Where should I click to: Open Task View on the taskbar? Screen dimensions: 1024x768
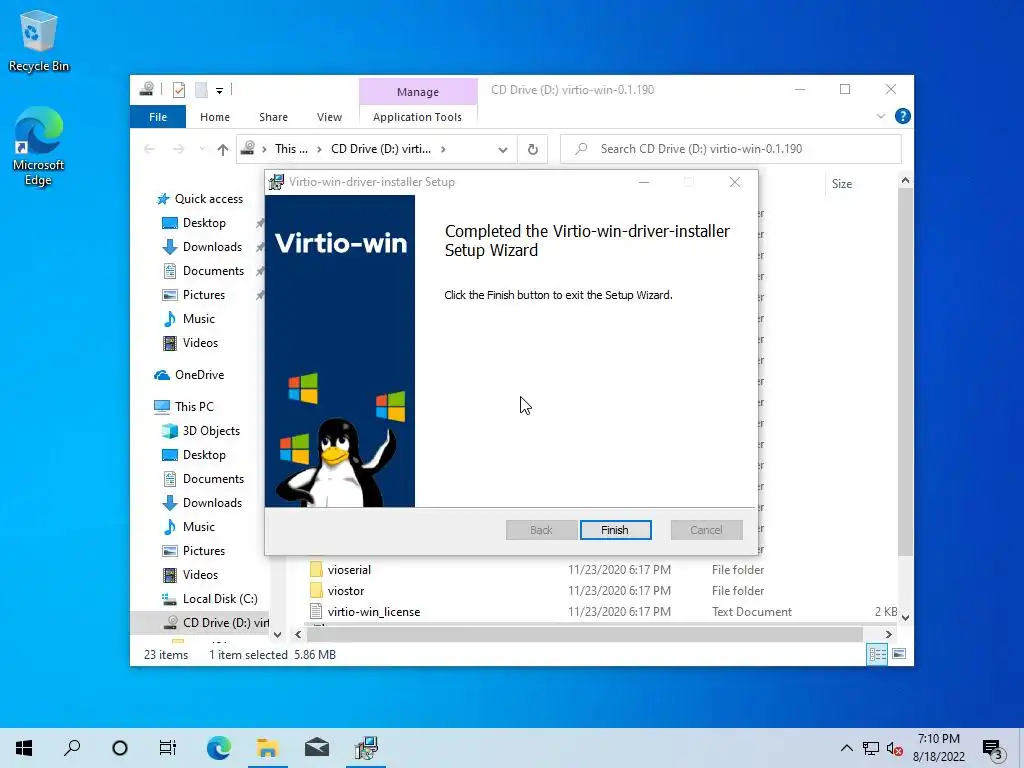point(168,748)
